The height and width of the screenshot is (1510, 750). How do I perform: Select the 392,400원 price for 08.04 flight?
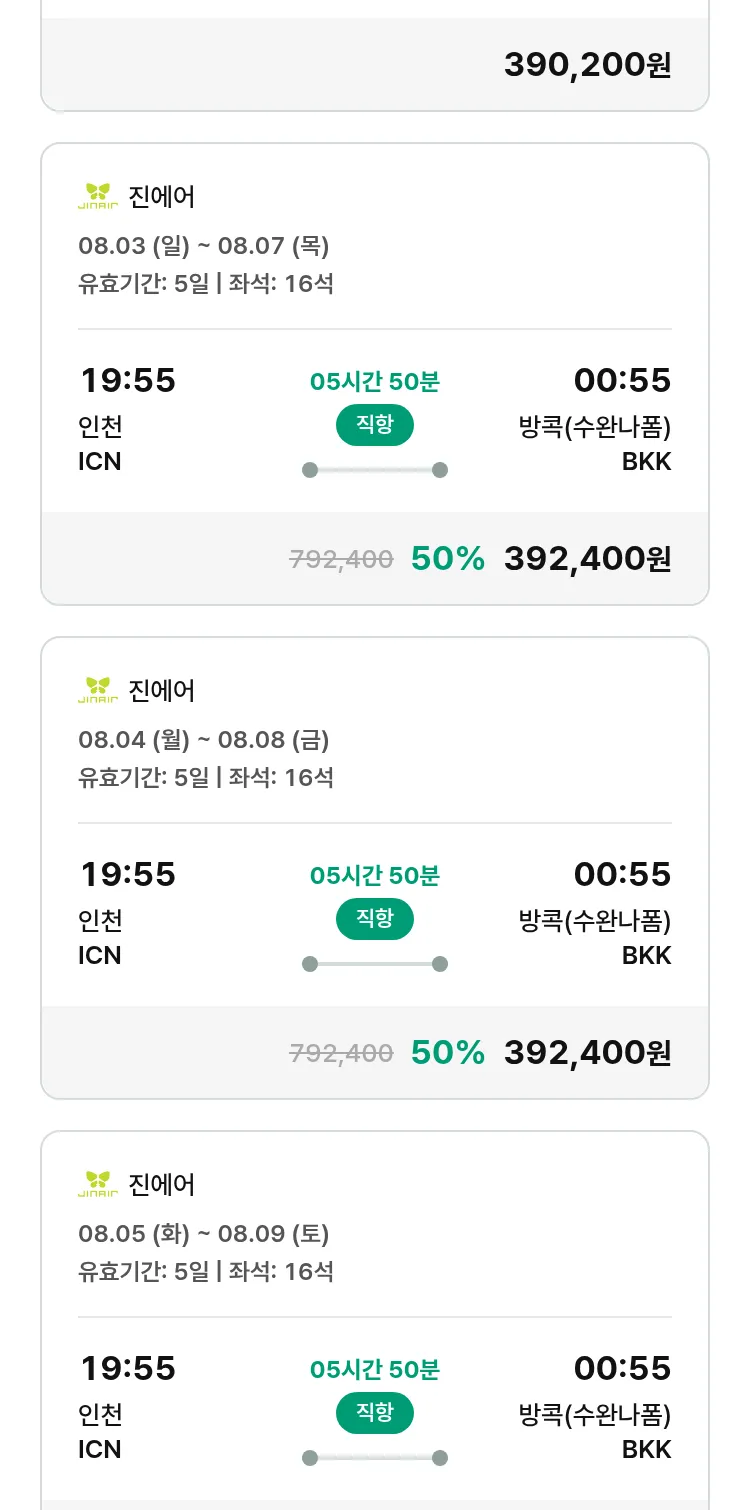click(587, 1053)
